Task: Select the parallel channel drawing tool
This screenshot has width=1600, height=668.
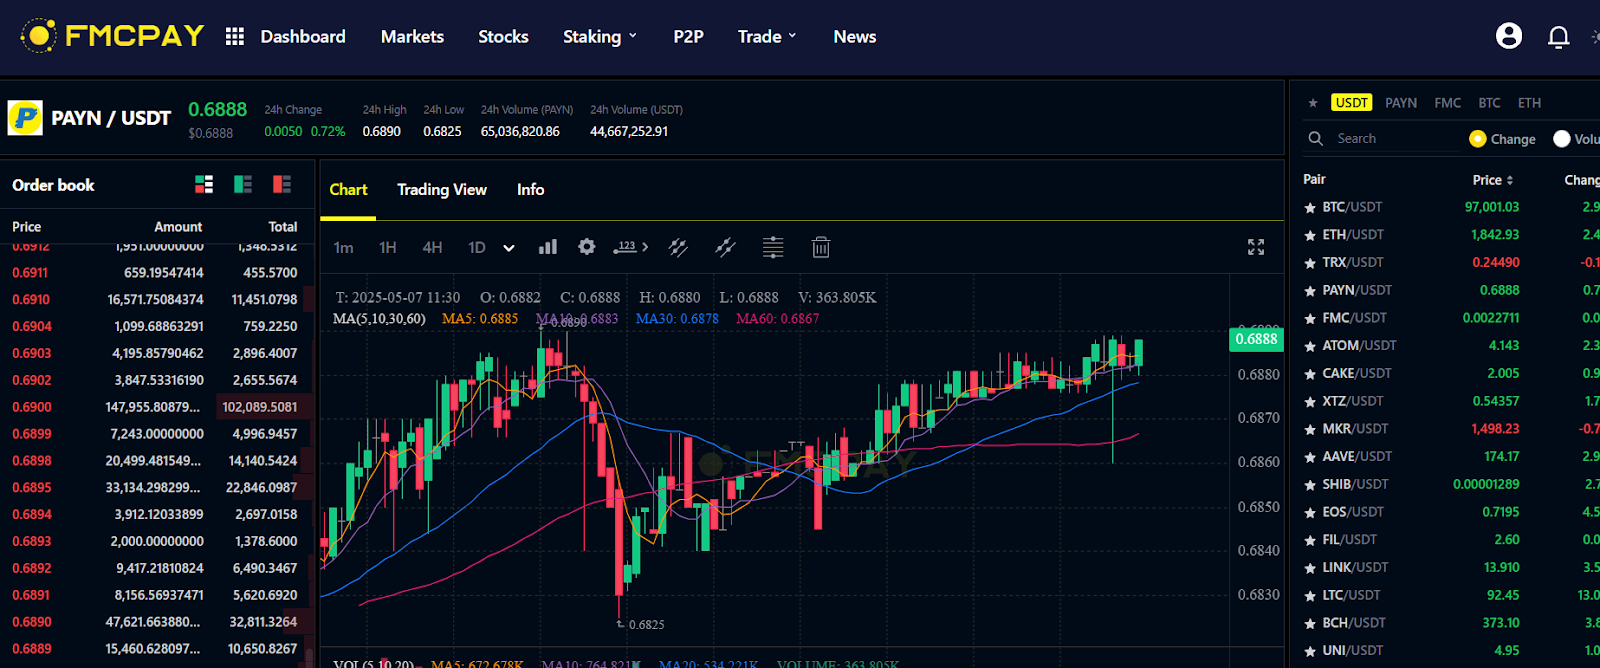Action: click(x=678, y=247)
